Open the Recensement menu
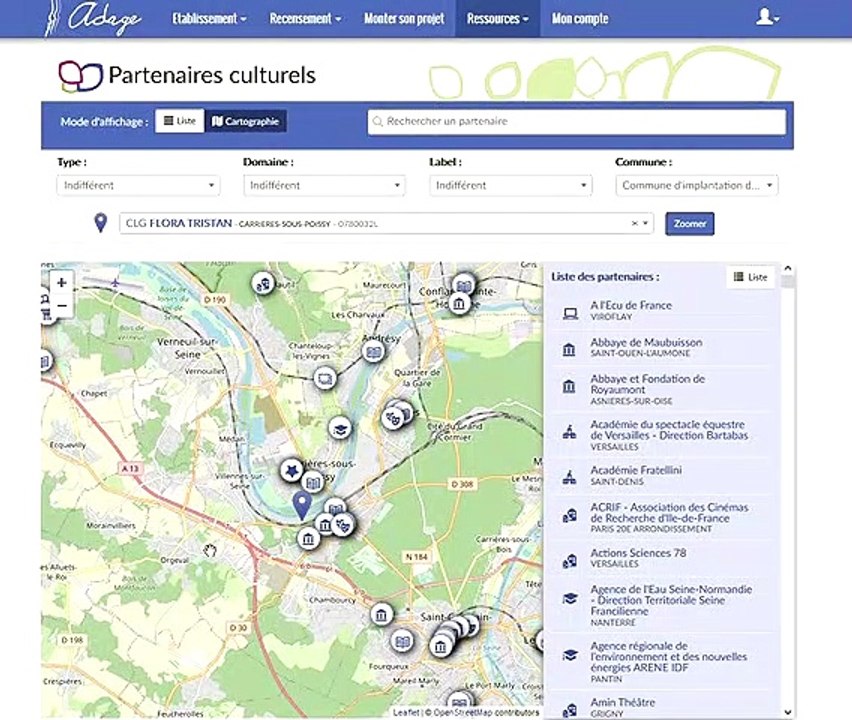 pyautogui.click(x=305, y=18)
